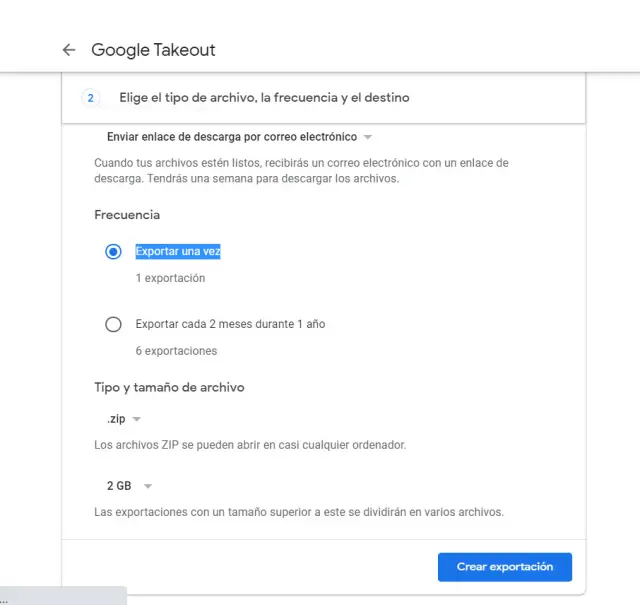Click the small arrow beside .zip
The width and height of the screenshot is (640, 605).
137,419
